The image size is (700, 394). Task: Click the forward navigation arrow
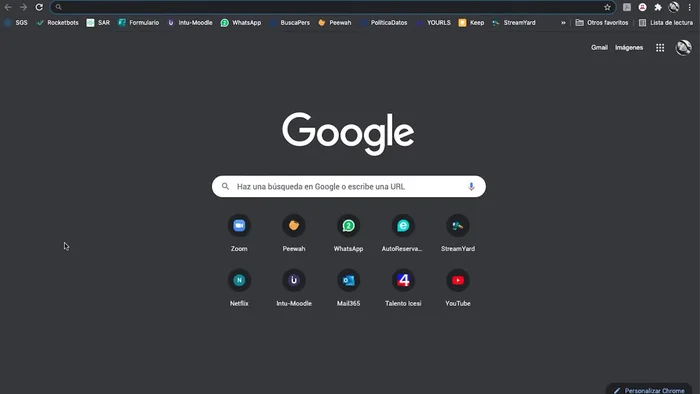click(x=23, y=7)
